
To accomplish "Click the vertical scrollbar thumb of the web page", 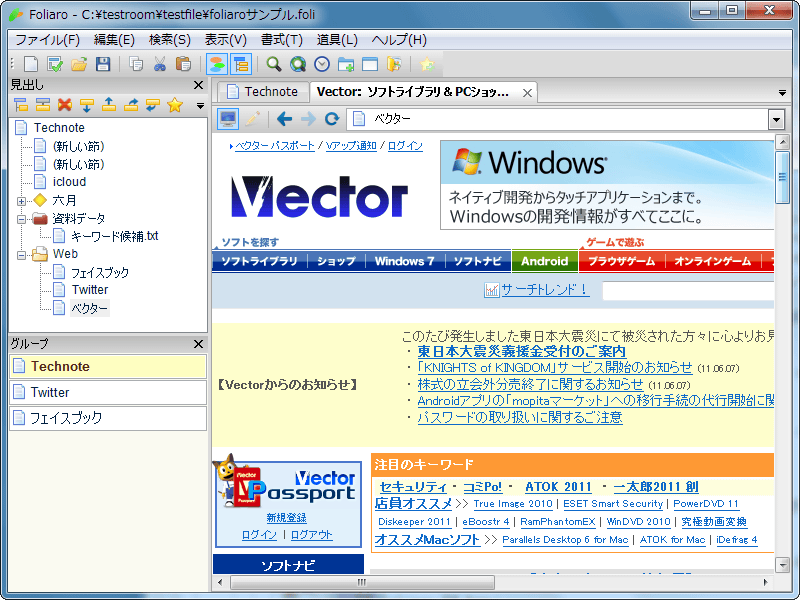I will pyautogui.click(x=782, y=178).
